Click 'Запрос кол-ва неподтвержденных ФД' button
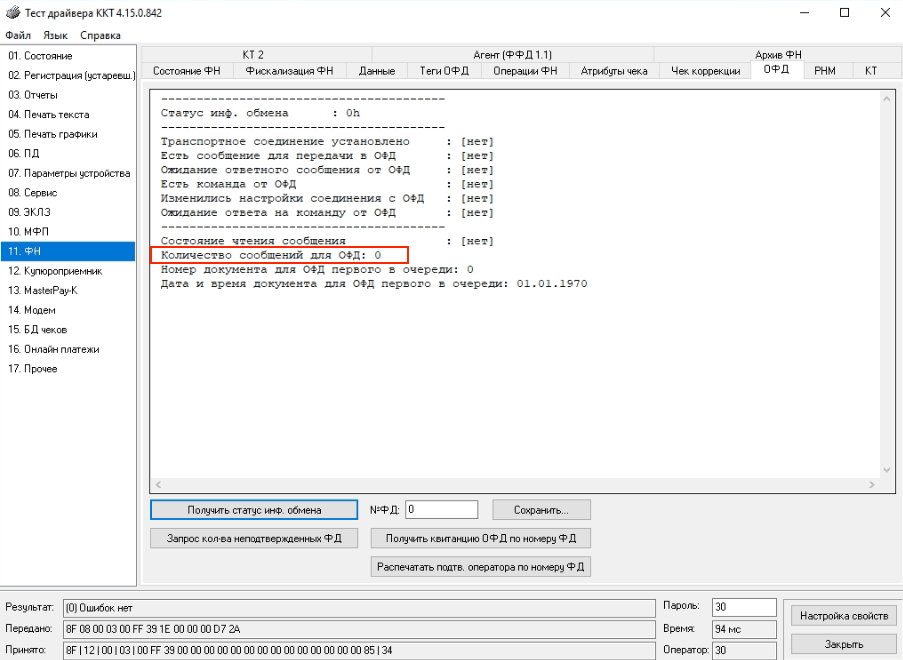 pos(254,538)
